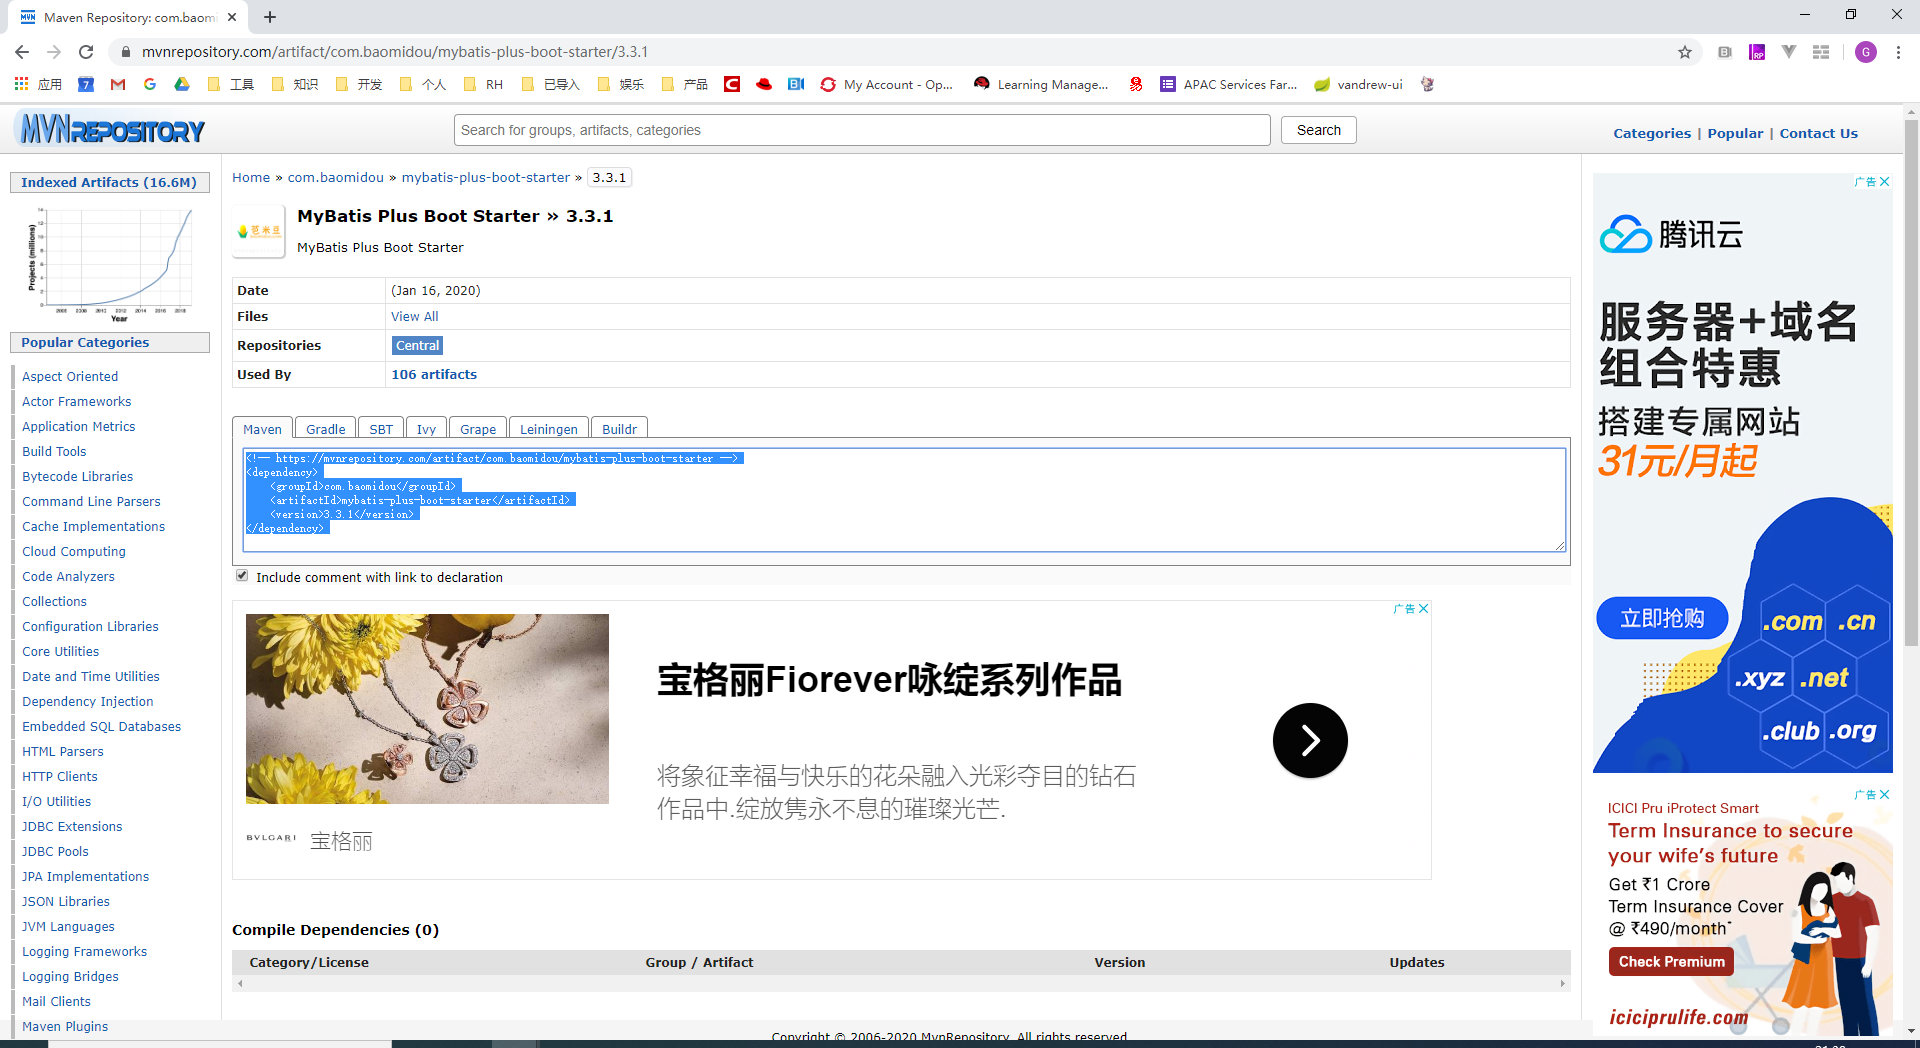Image resolution: width=1920 pixels, height=1048 pixels.
Task: Open the vandrew-ui bookmark
Action: 1358,84
